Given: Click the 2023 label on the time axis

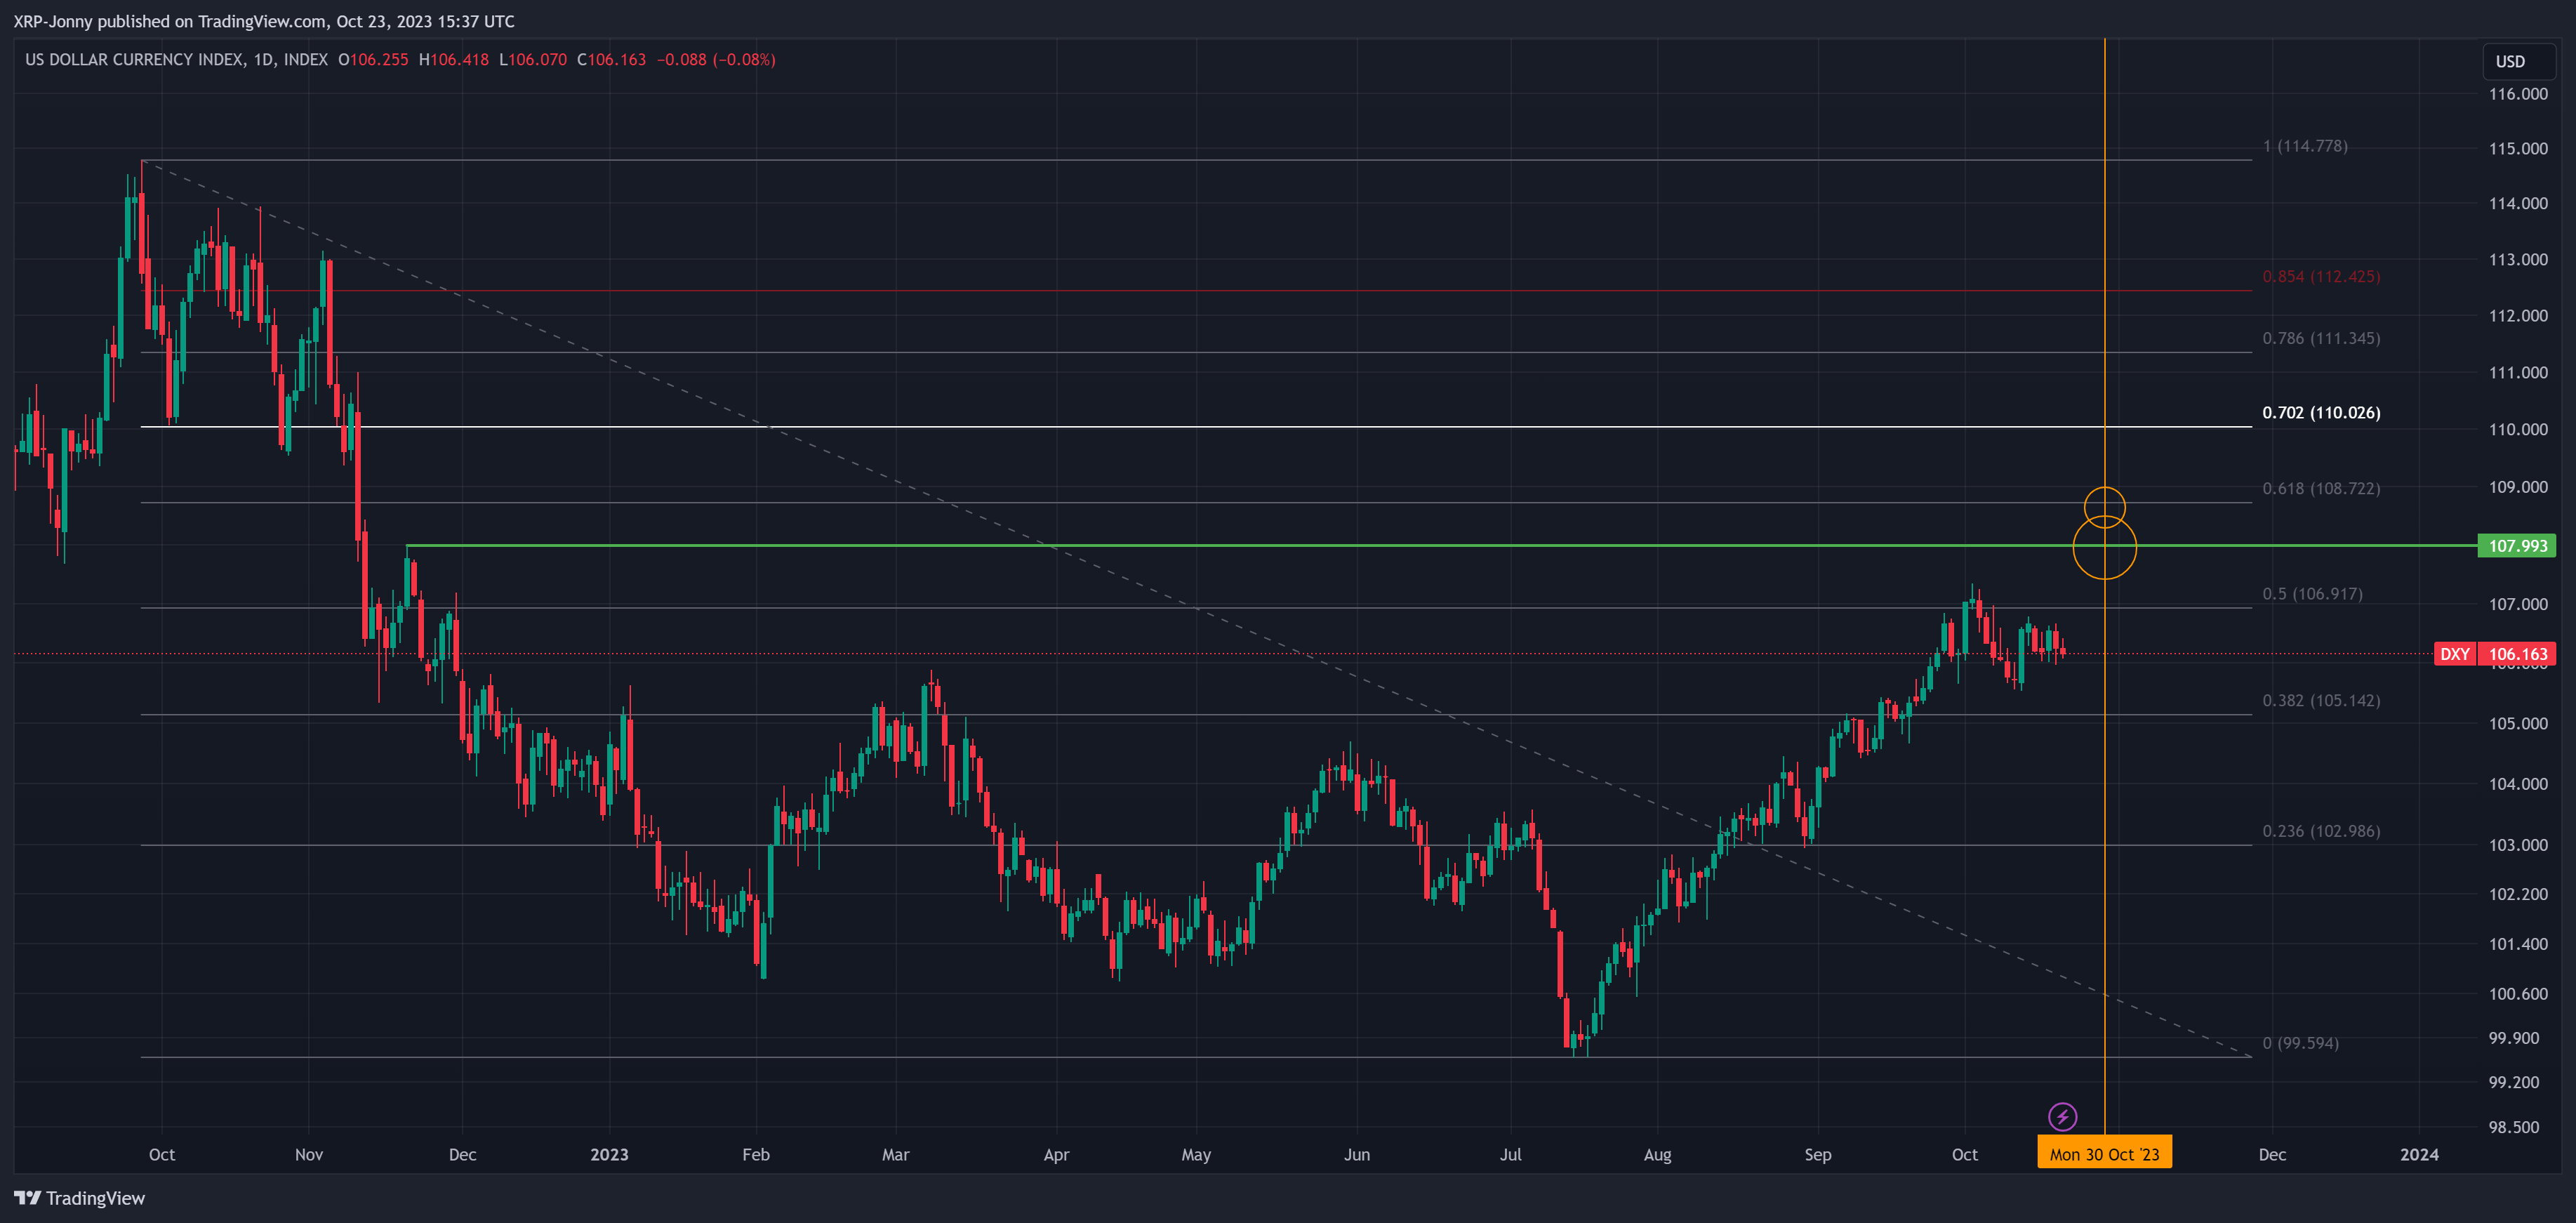Looking at the screenshot, I should pyautogui.click(x=609, y=1154).
